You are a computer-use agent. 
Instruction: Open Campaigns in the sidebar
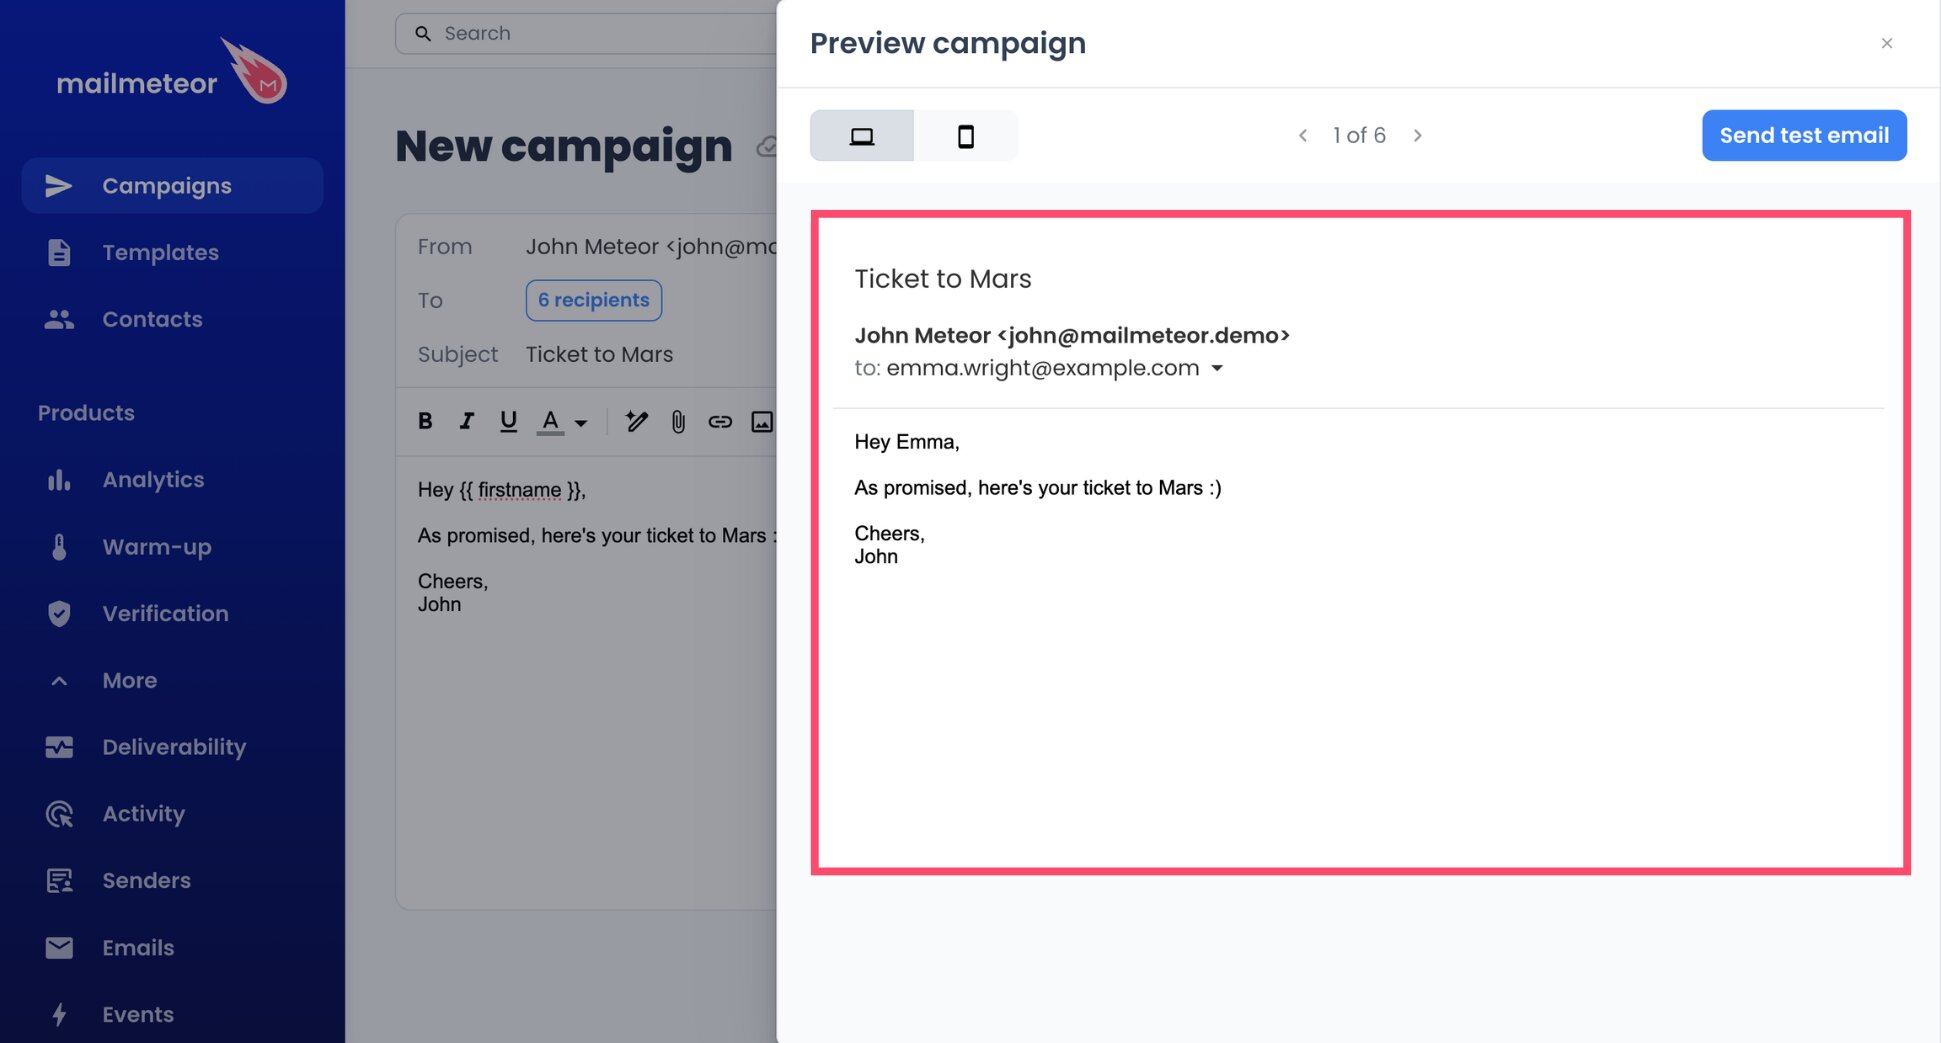[172, 186]
